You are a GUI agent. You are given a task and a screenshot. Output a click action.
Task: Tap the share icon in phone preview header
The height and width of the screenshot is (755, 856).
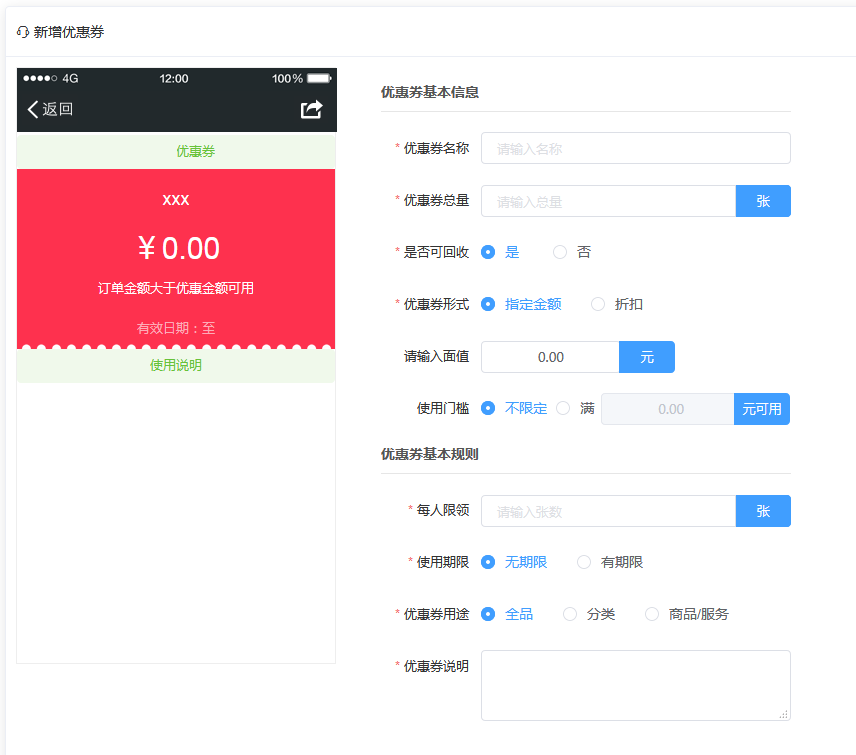point(312,109)
